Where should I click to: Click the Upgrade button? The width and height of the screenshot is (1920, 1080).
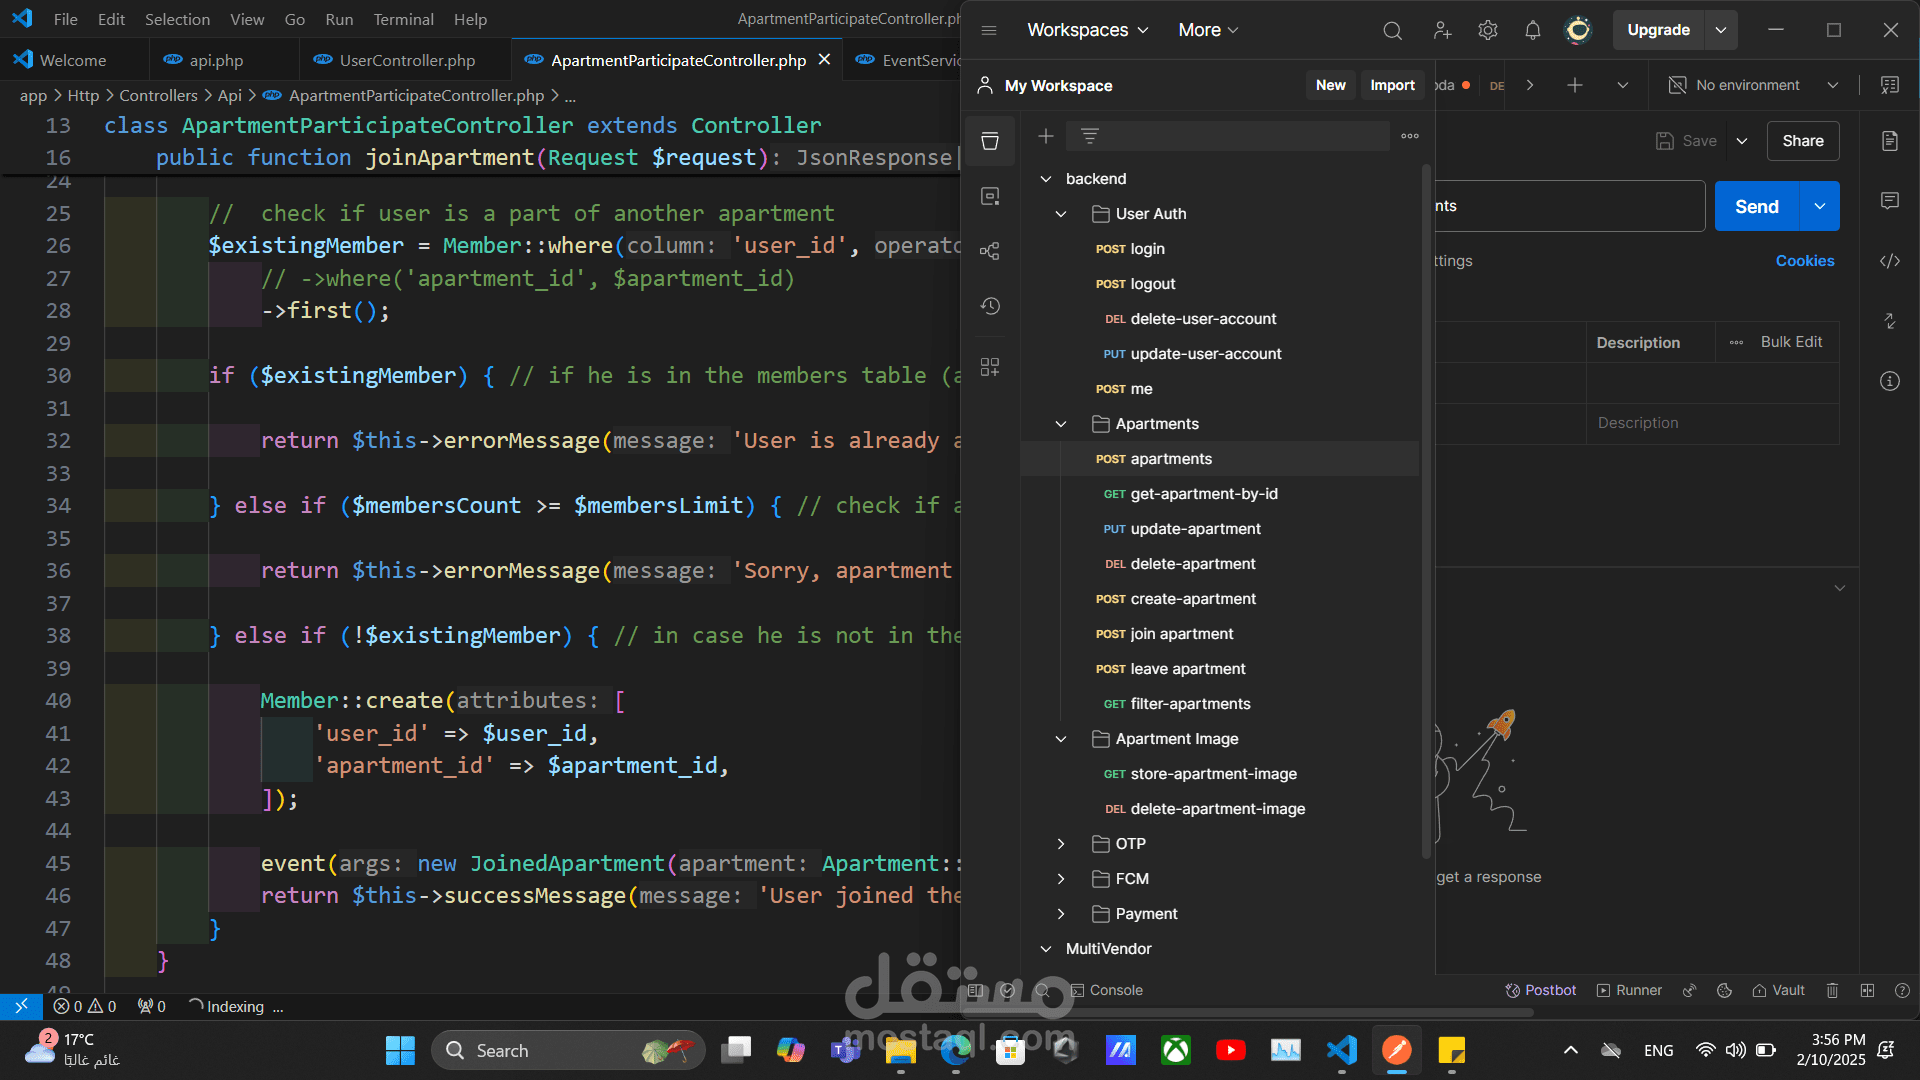pos(1658,30)
